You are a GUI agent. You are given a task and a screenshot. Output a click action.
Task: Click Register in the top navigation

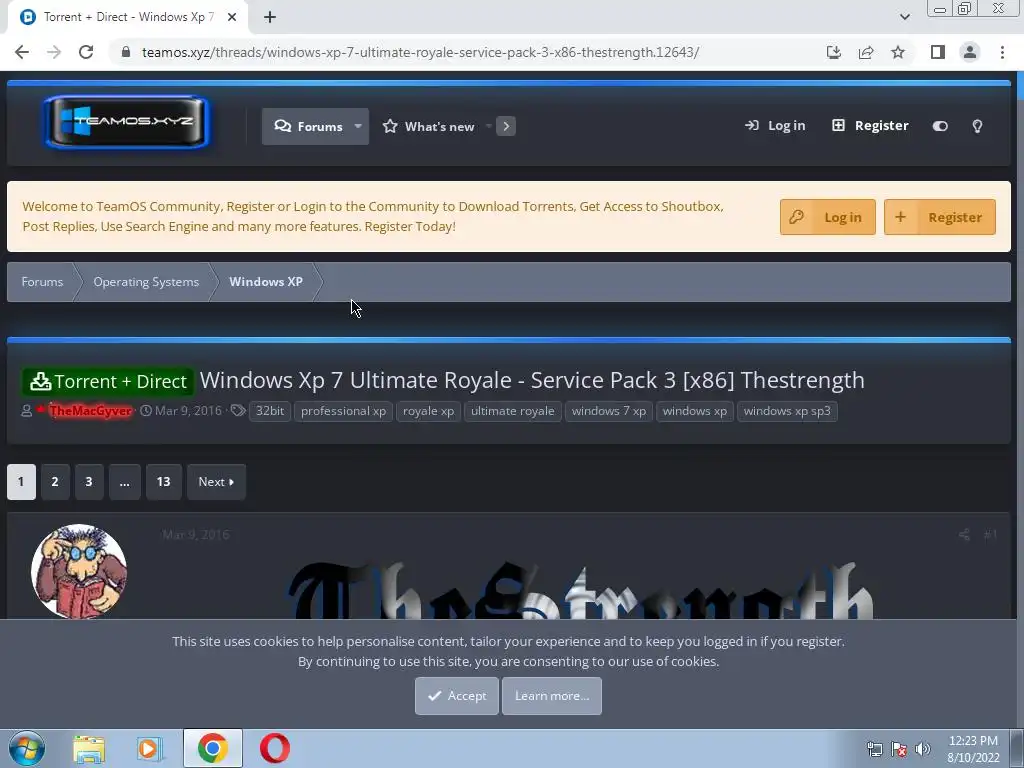pos(870,125)
